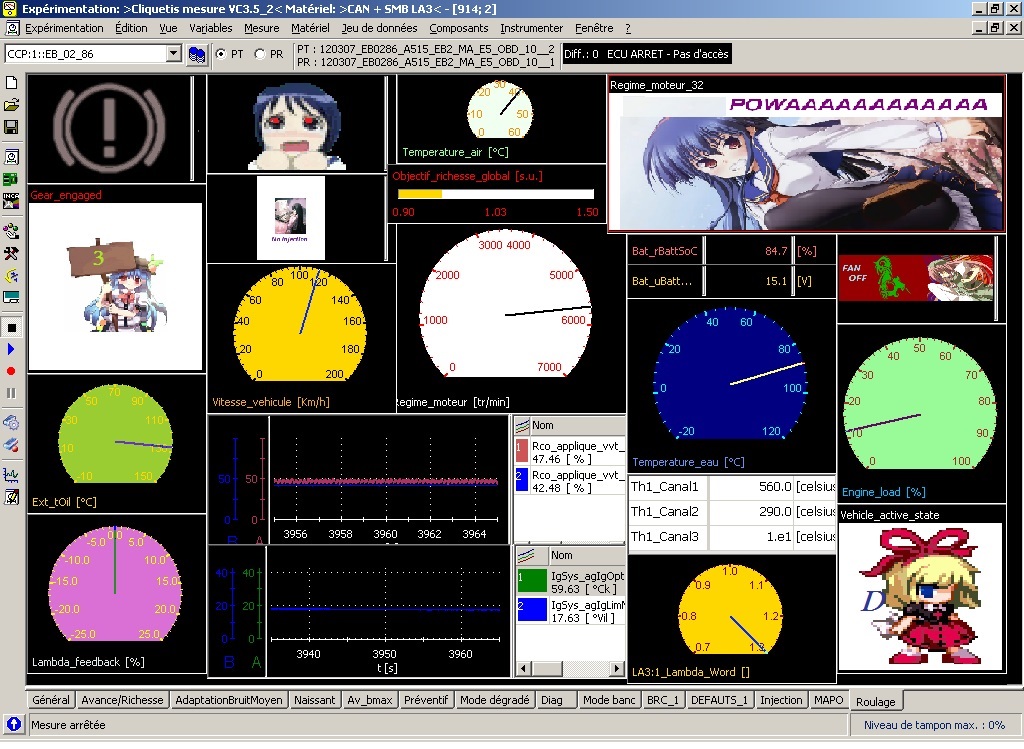Start measurement with the blue play arrow
The image size is (1024, 749).
11,349
